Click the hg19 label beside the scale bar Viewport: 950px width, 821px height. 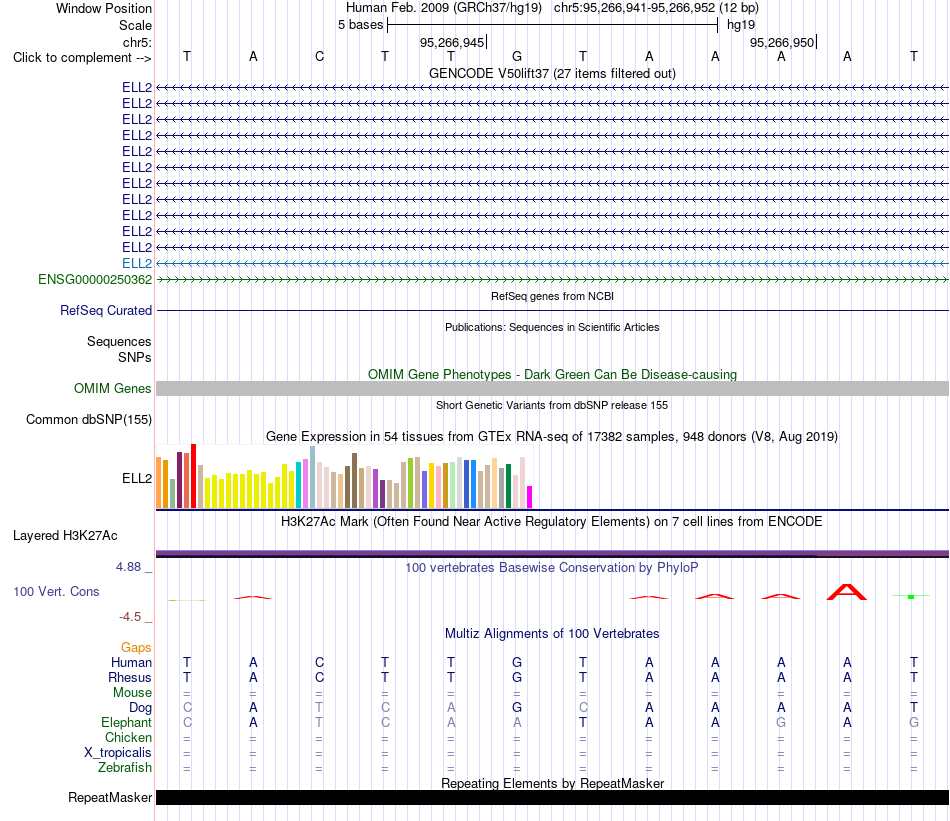pyautogui.click(x=741, y=25)
